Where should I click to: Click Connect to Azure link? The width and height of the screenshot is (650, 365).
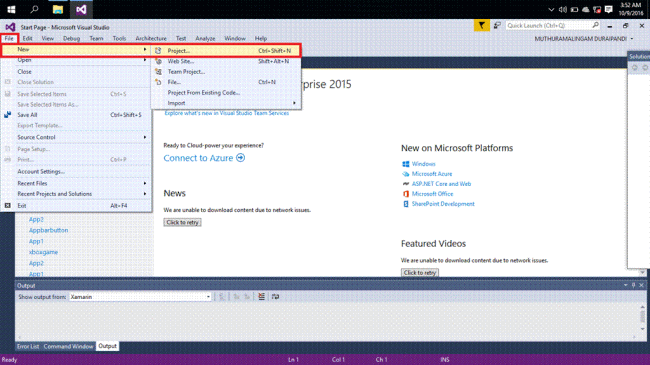pyautogui.click(x=198, y=158)
